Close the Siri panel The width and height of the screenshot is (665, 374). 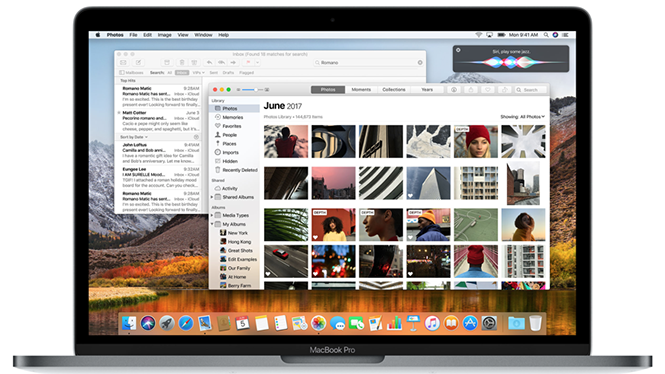click(458, 50)
